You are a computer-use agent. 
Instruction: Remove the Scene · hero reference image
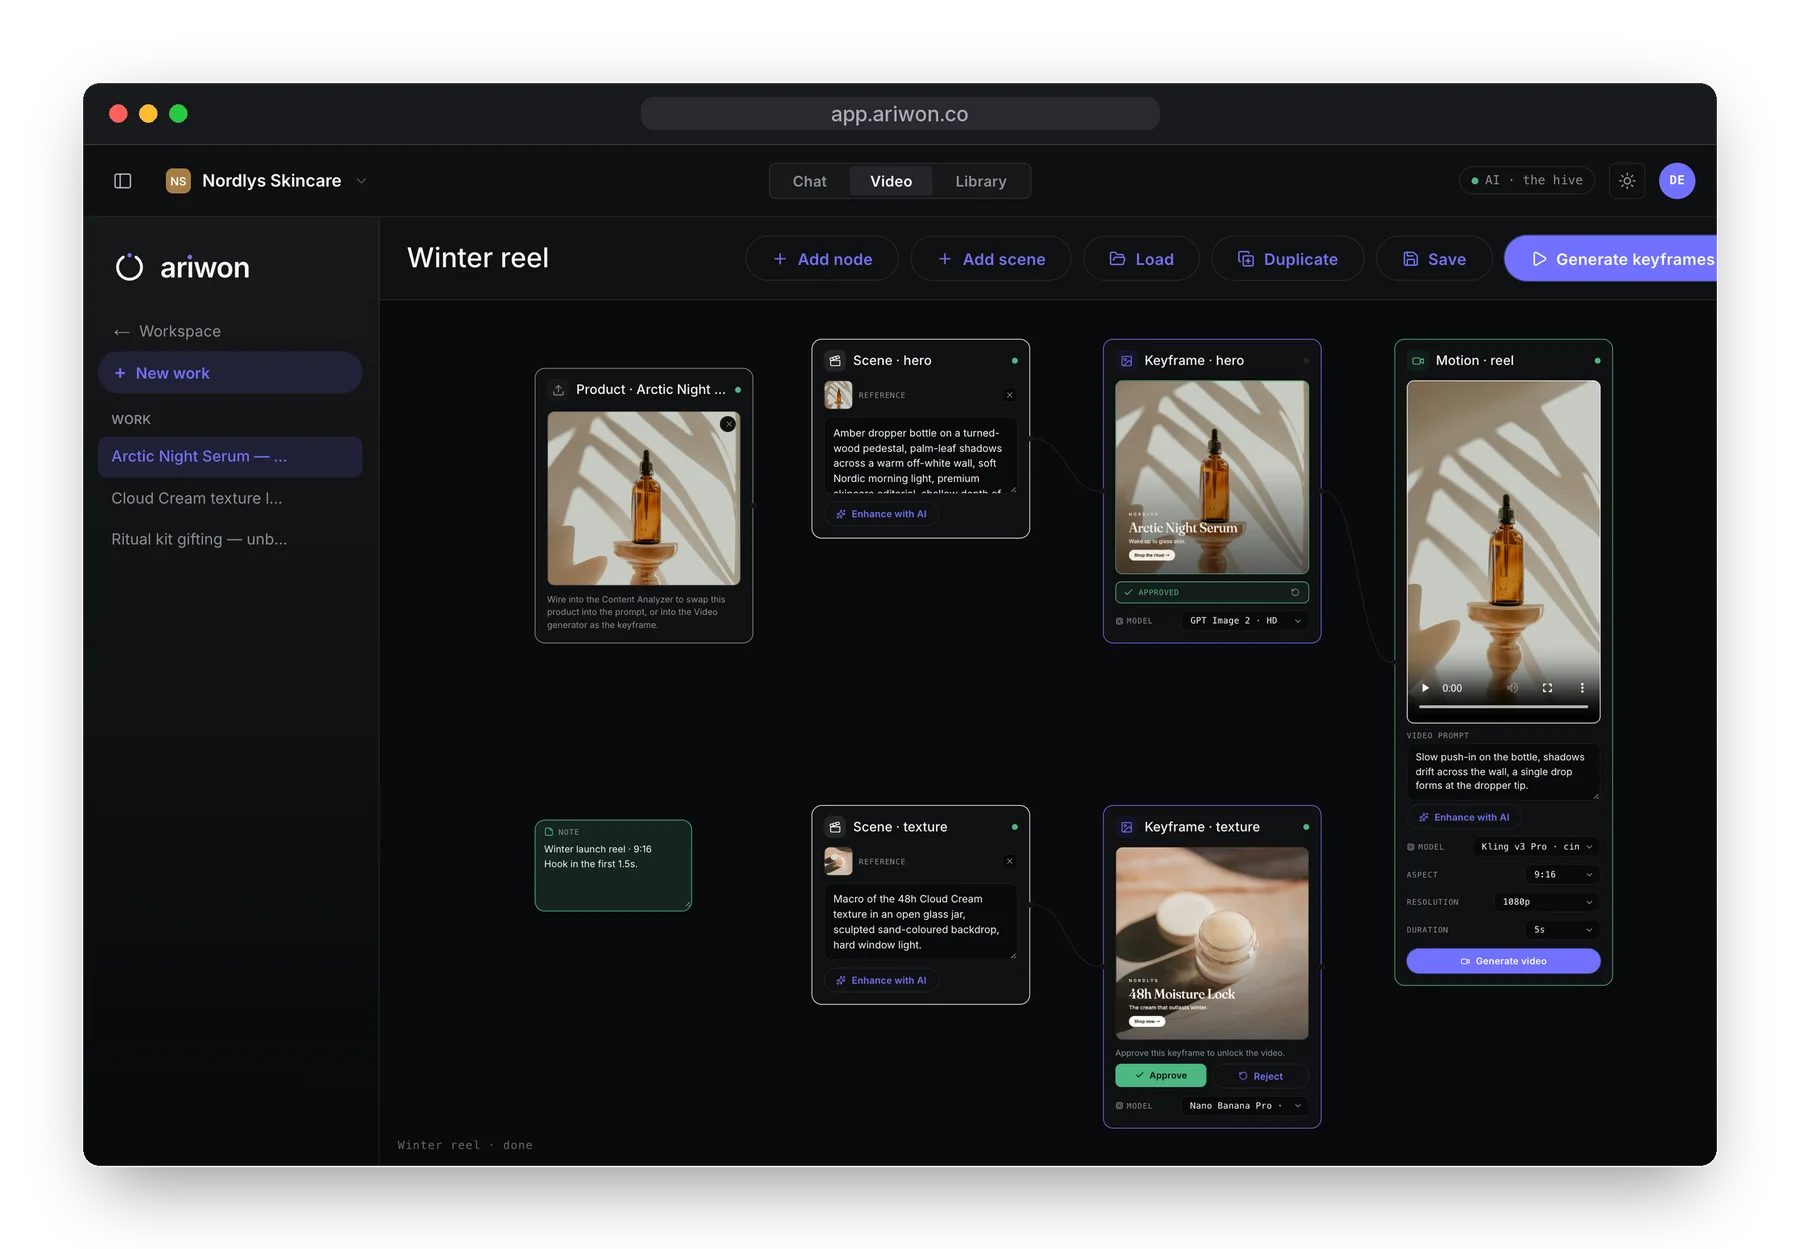tap(1010, 395)
